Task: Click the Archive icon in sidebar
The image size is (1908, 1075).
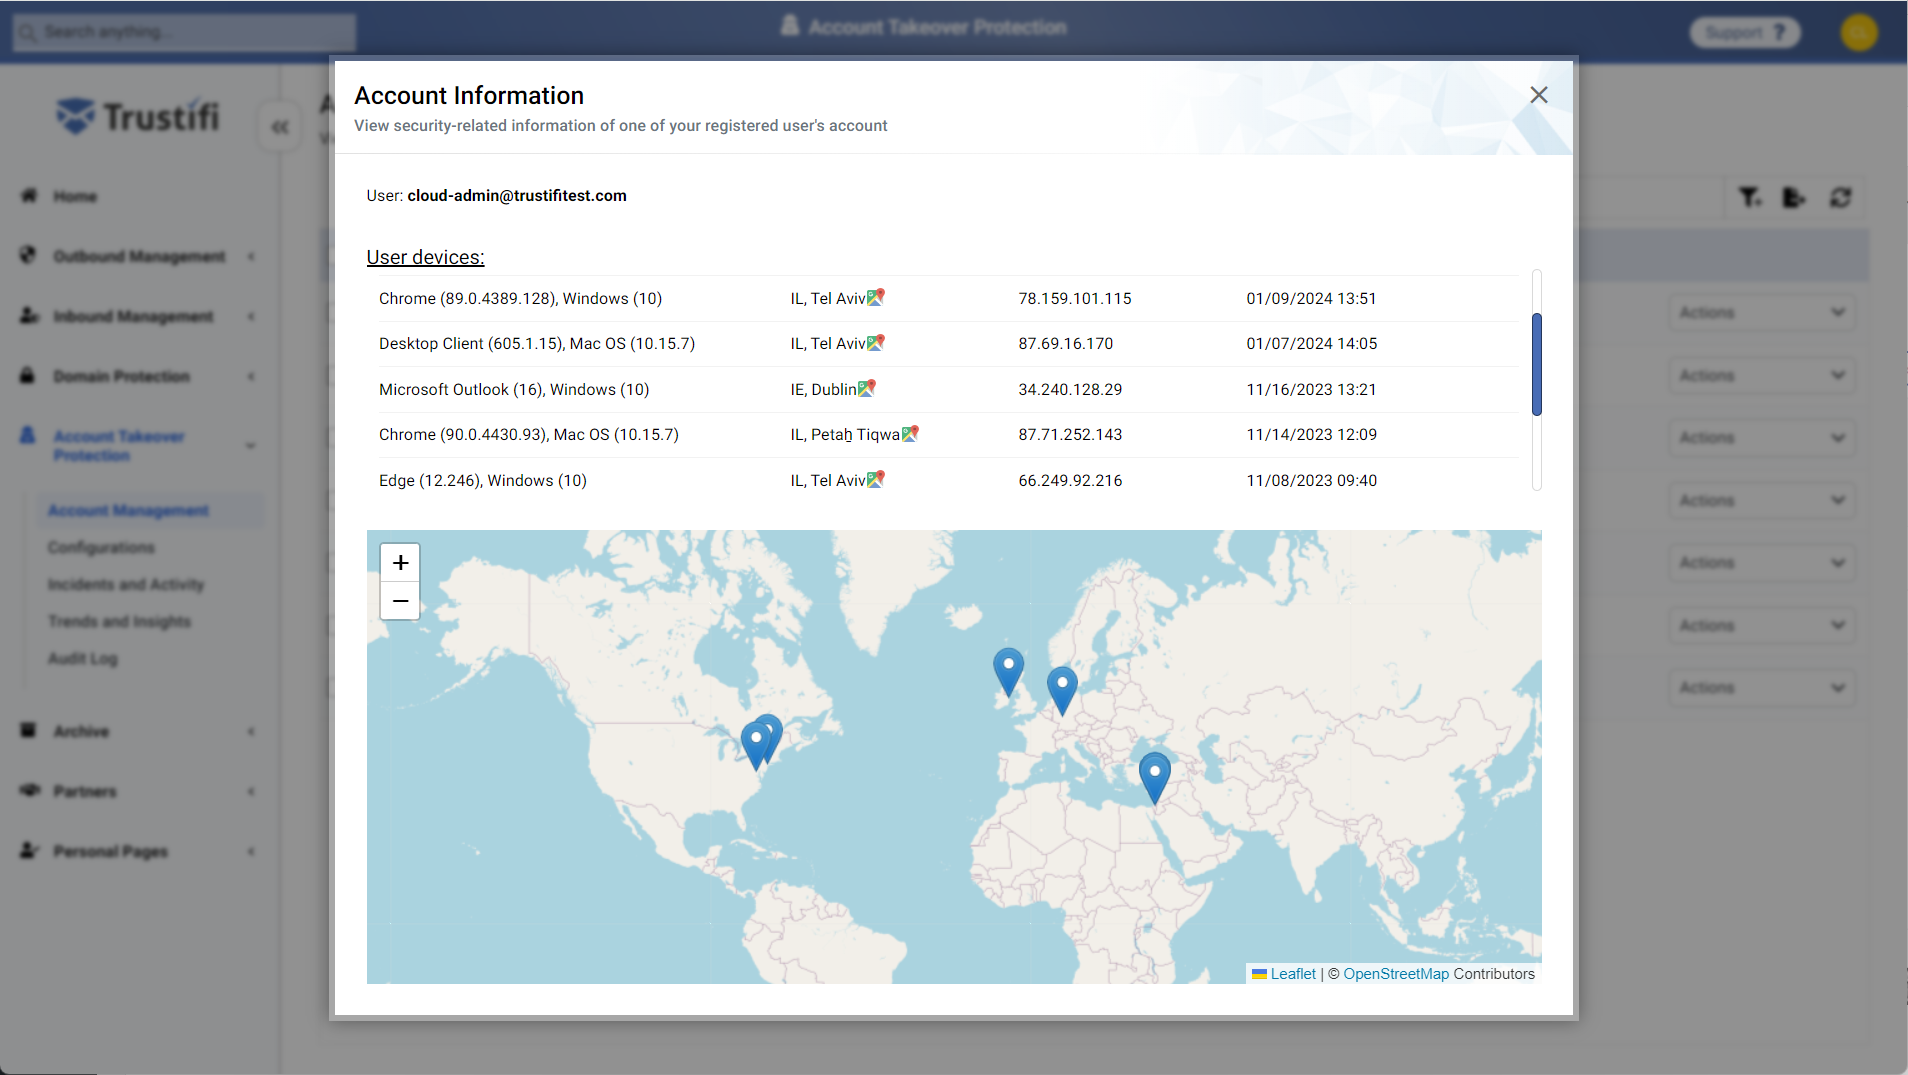Action: (28, 730)
